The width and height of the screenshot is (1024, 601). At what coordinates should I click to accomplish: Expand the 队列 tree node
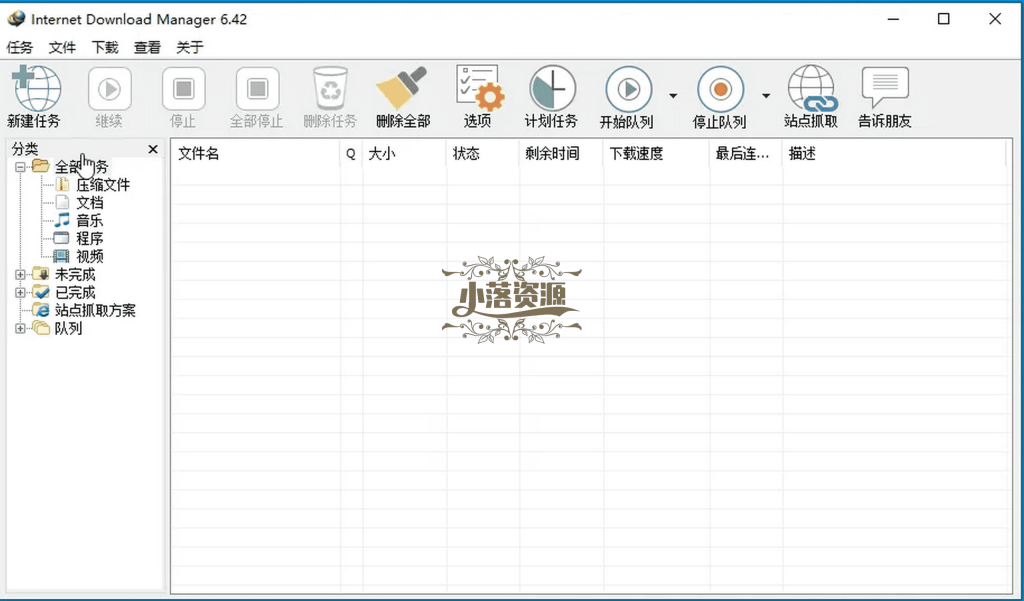pyautogui.click(x=20, y=328)
